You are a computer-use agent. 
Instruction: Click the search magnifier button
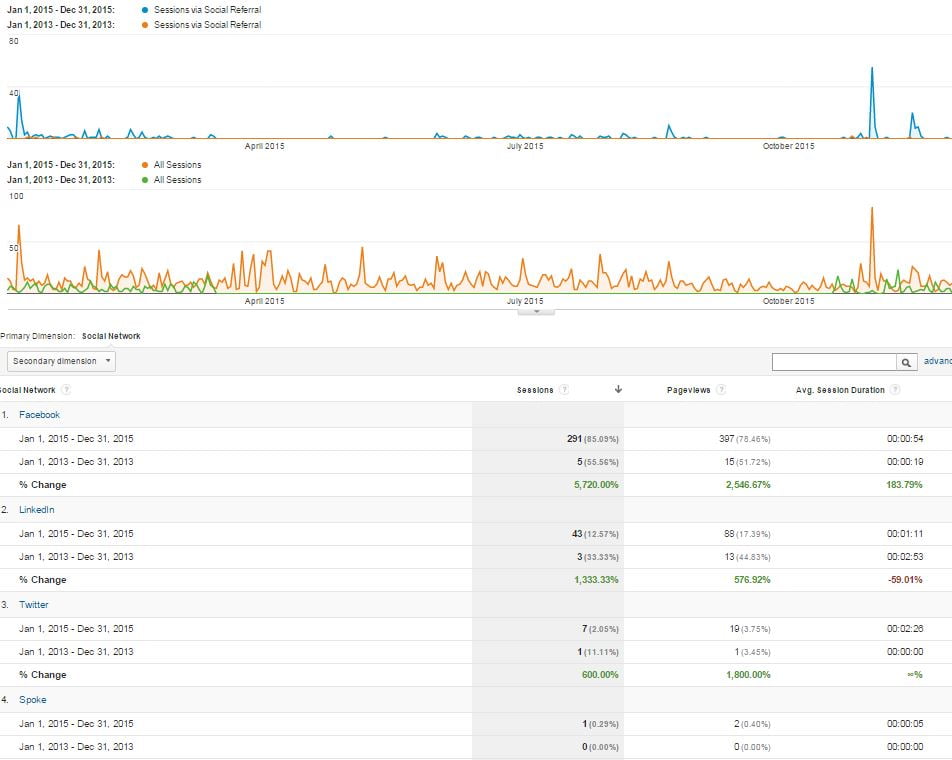tap(906, 362)
